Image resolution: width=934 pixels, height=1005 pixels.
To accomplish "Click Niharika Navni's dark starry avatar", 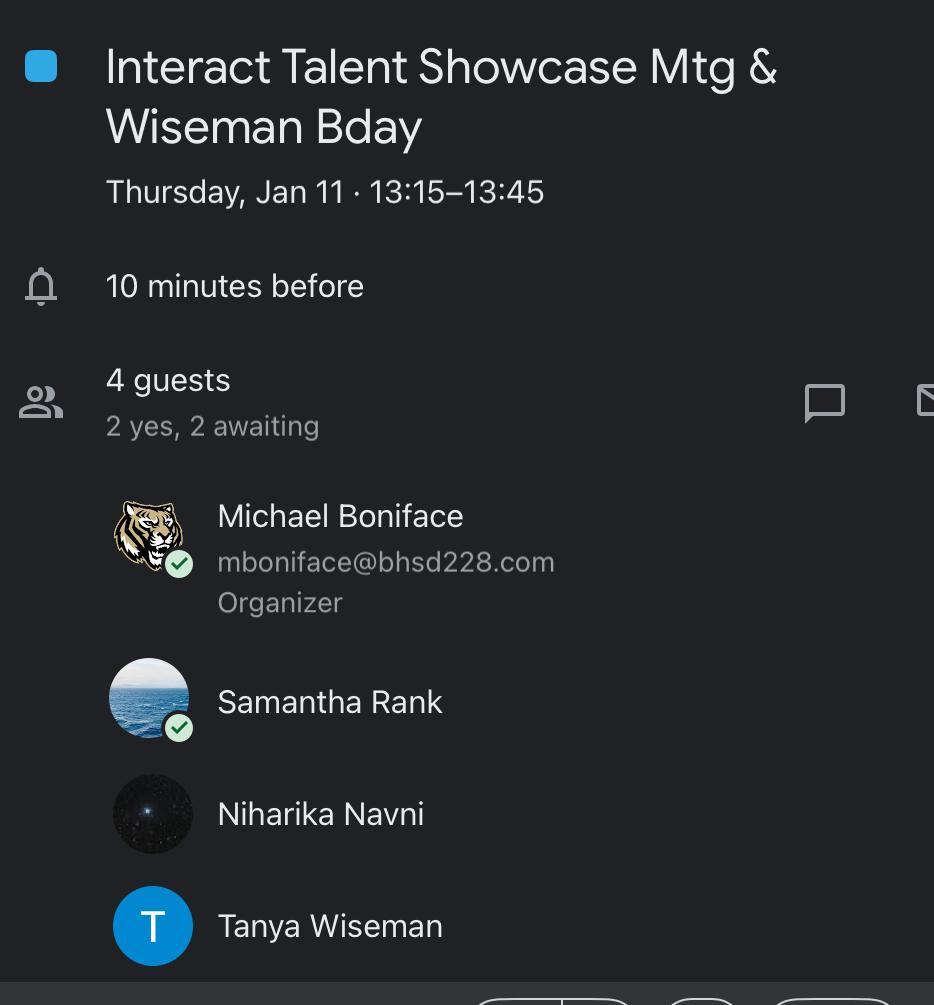I will pyautogui.click(x=153, y=814).
